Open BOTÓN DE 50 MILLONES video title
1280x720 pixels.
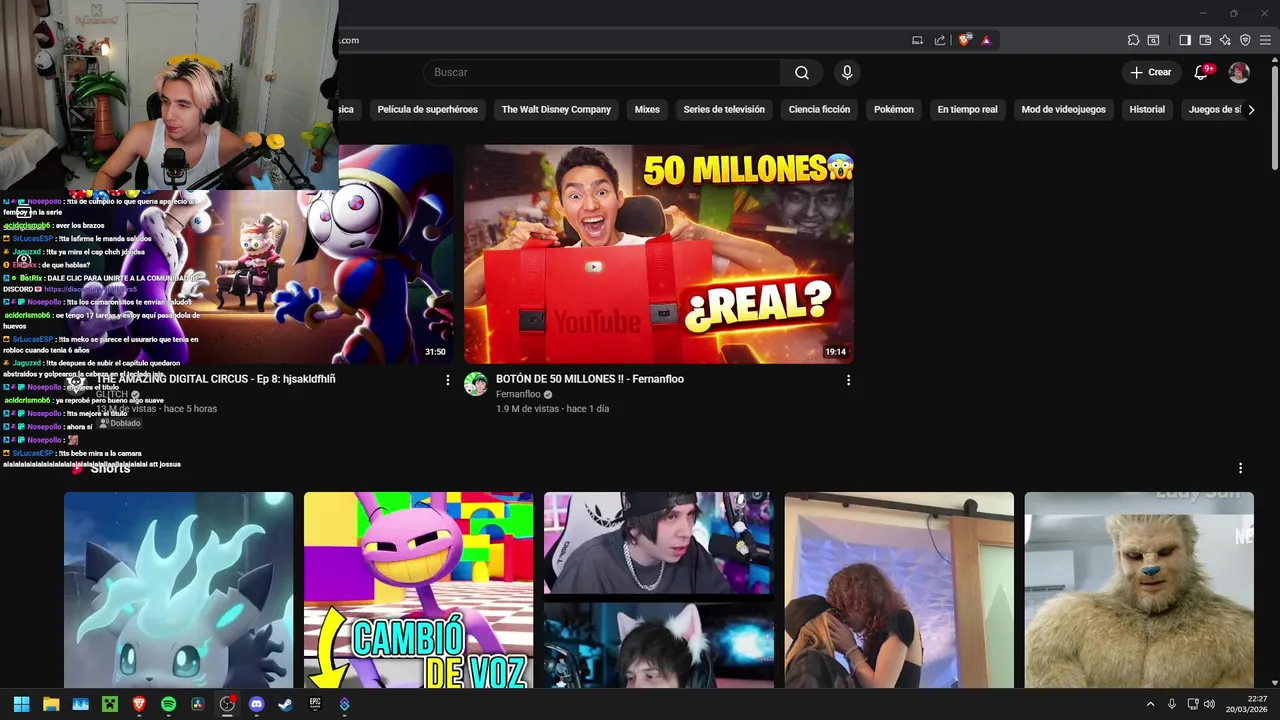(x=590, y=379)
